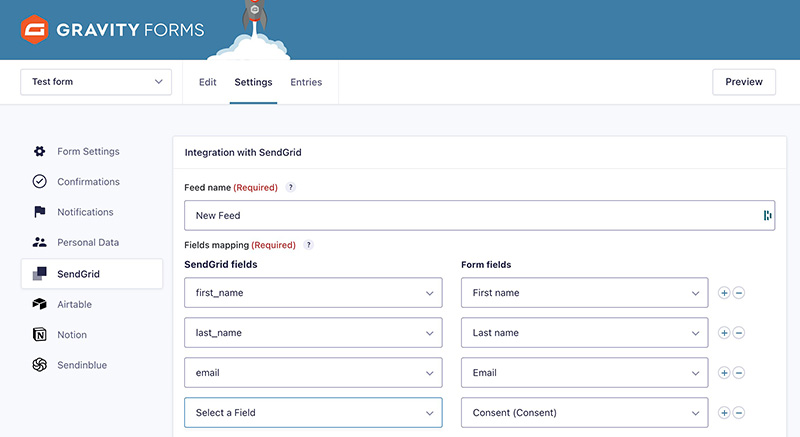Open the Consent (Consent) form field dropdown

(x=585, y=413)
